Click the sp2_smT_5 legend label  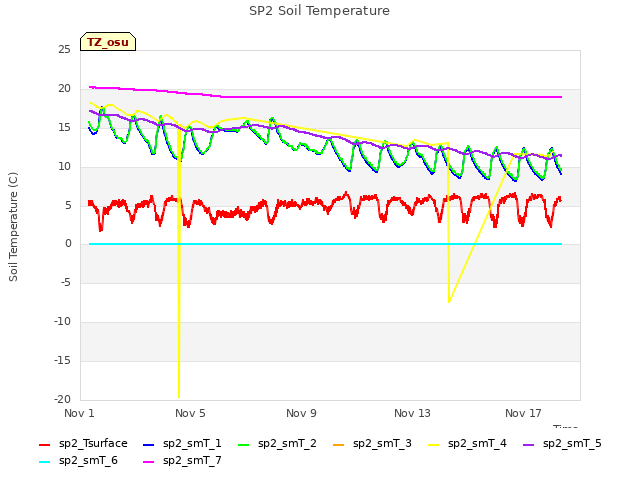tap(572, 443)
